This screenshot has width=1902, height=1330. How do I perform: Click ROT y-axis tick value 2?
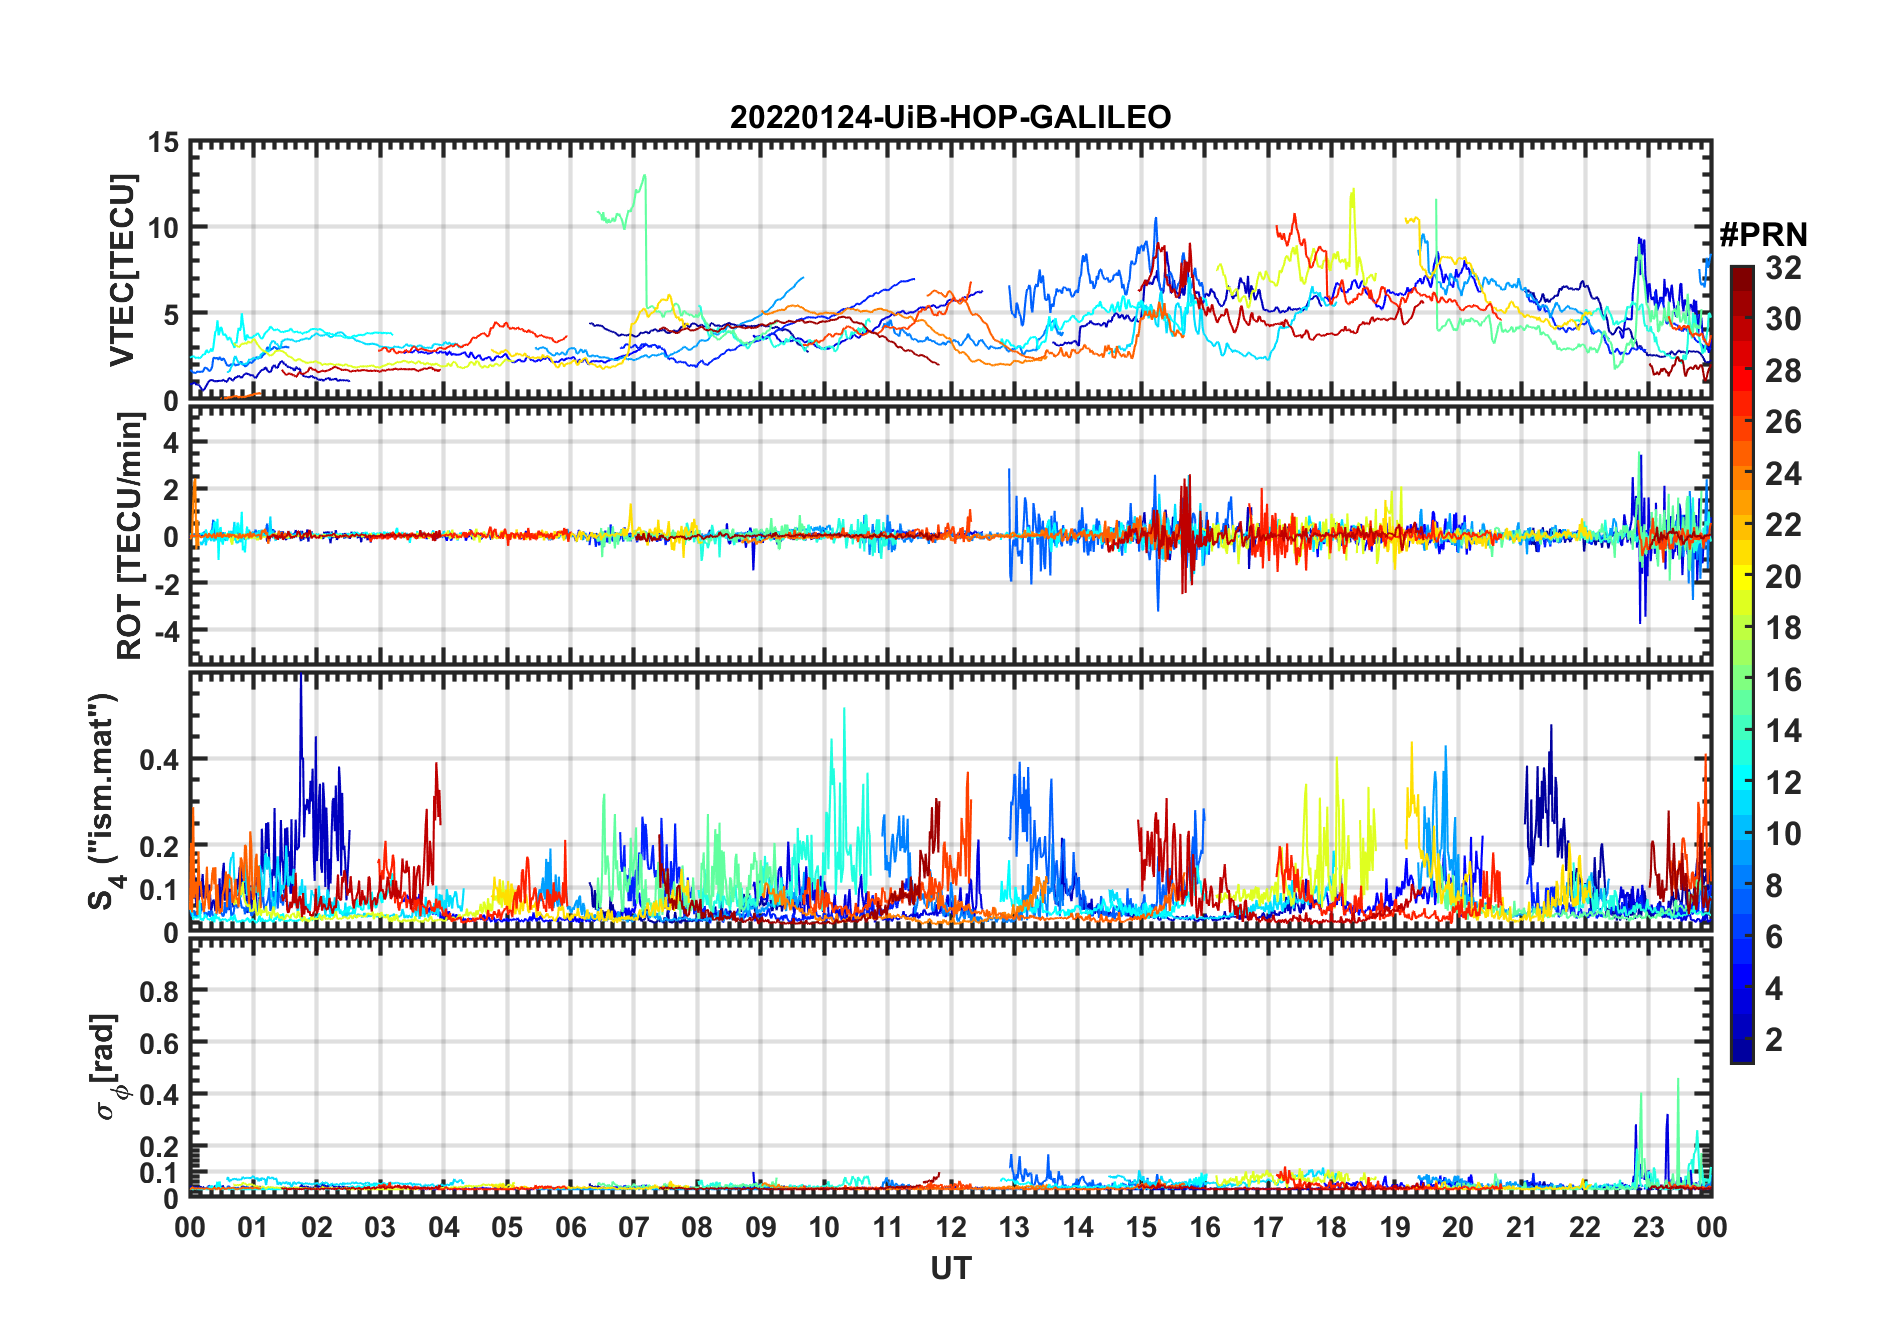point(171,489)
